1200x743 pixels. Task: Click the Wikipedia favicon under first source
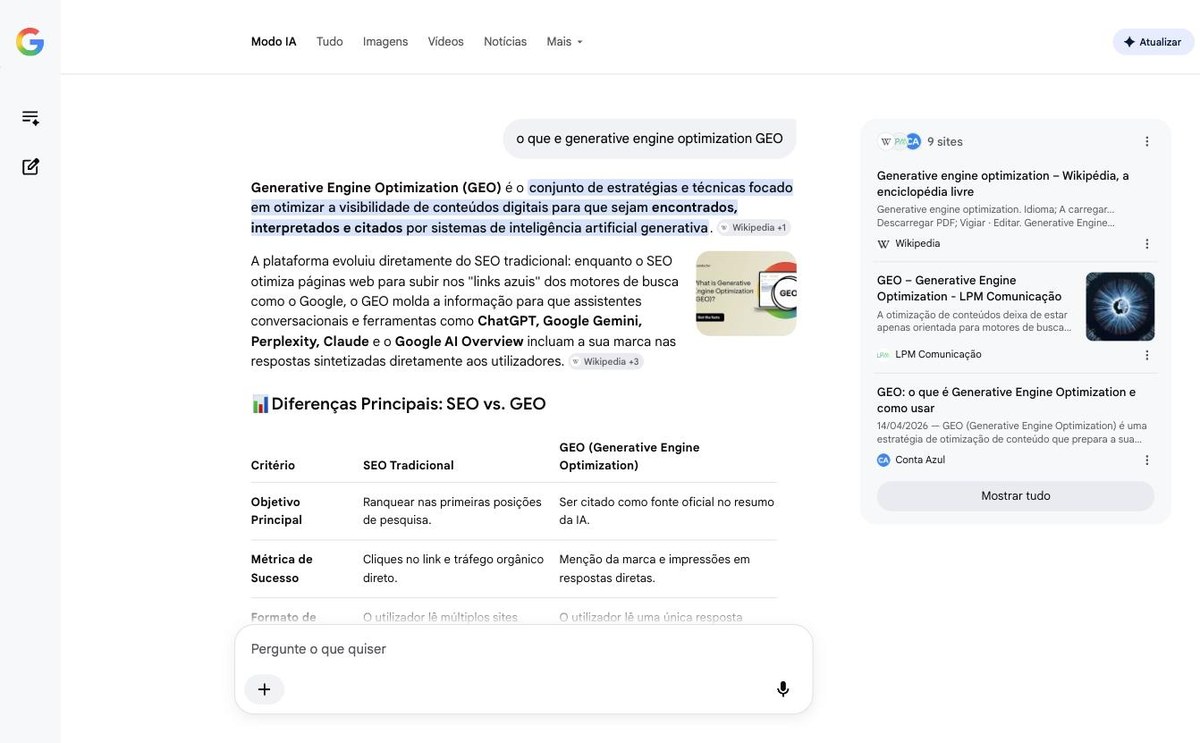point(883,244)
